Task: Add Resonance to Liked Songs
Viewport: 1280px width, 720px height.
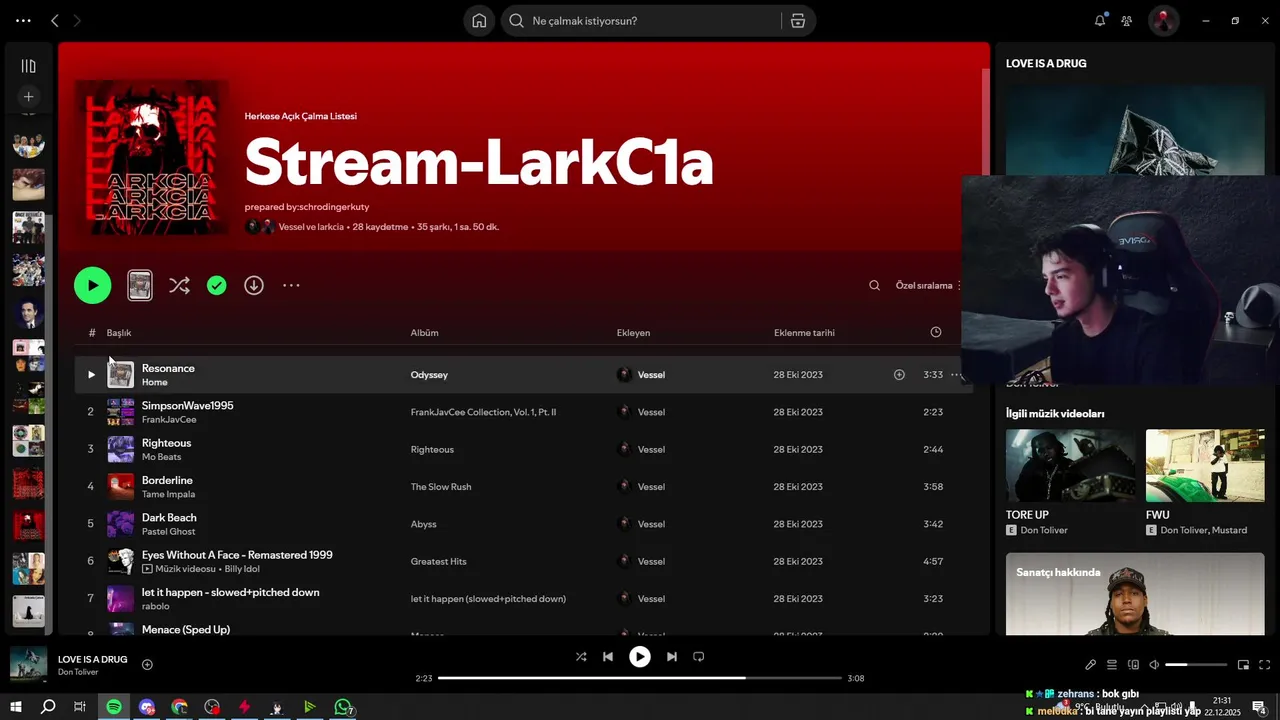Action: pos(899,375)
